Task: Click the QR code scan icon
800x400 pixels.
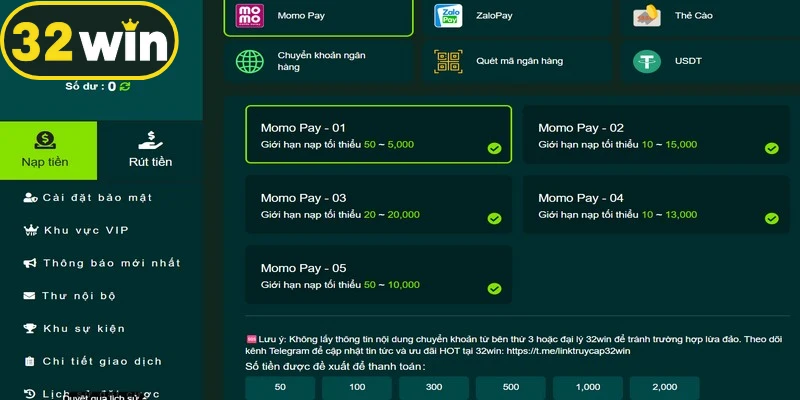Action: [x=448, y=61]
